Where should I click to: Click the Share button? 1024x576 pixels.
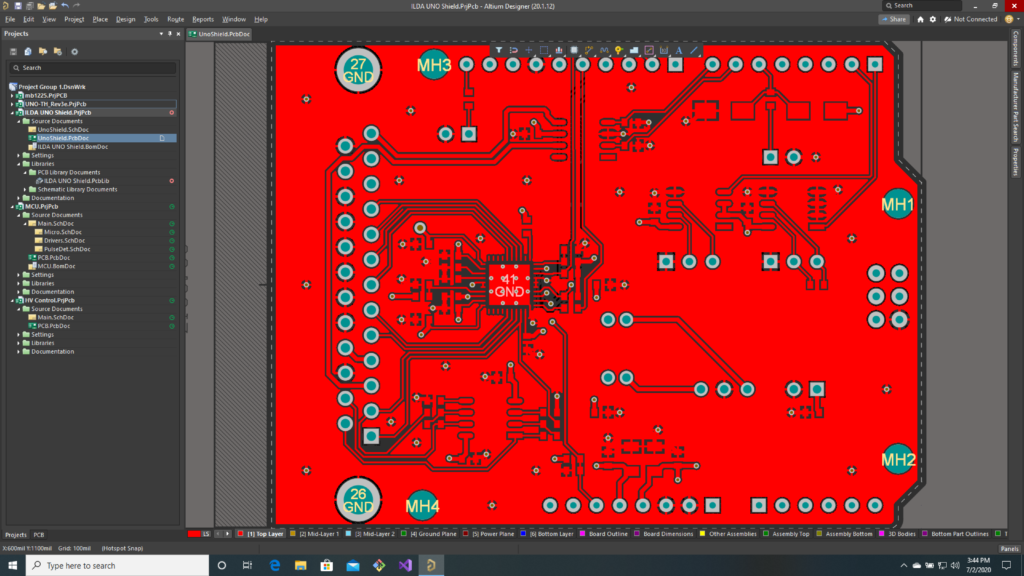point(893,19)
